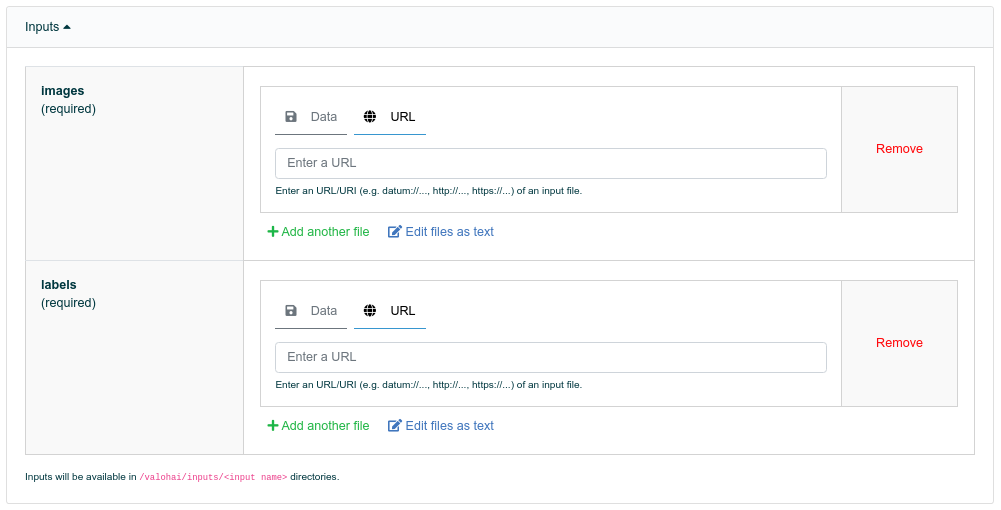The width and height of the screenshot is (1001, 510).
Task: Click the globe icon in labels input
Action: pyautogui.click(x=370, y=311)
